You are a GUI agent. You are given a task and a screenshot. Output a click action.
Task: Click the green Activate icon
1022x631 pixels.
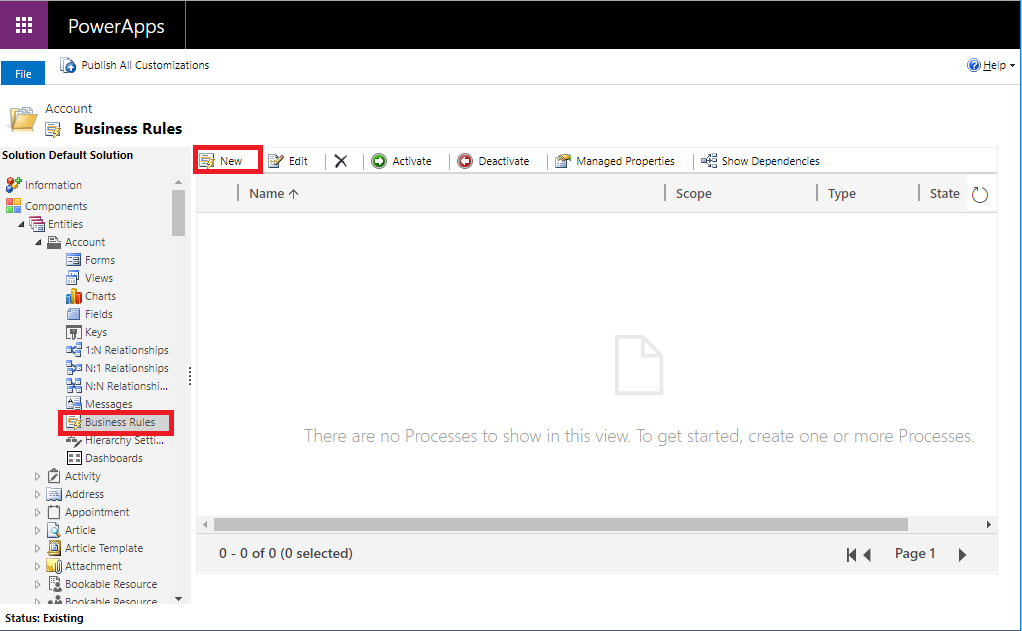coord(379,161)
